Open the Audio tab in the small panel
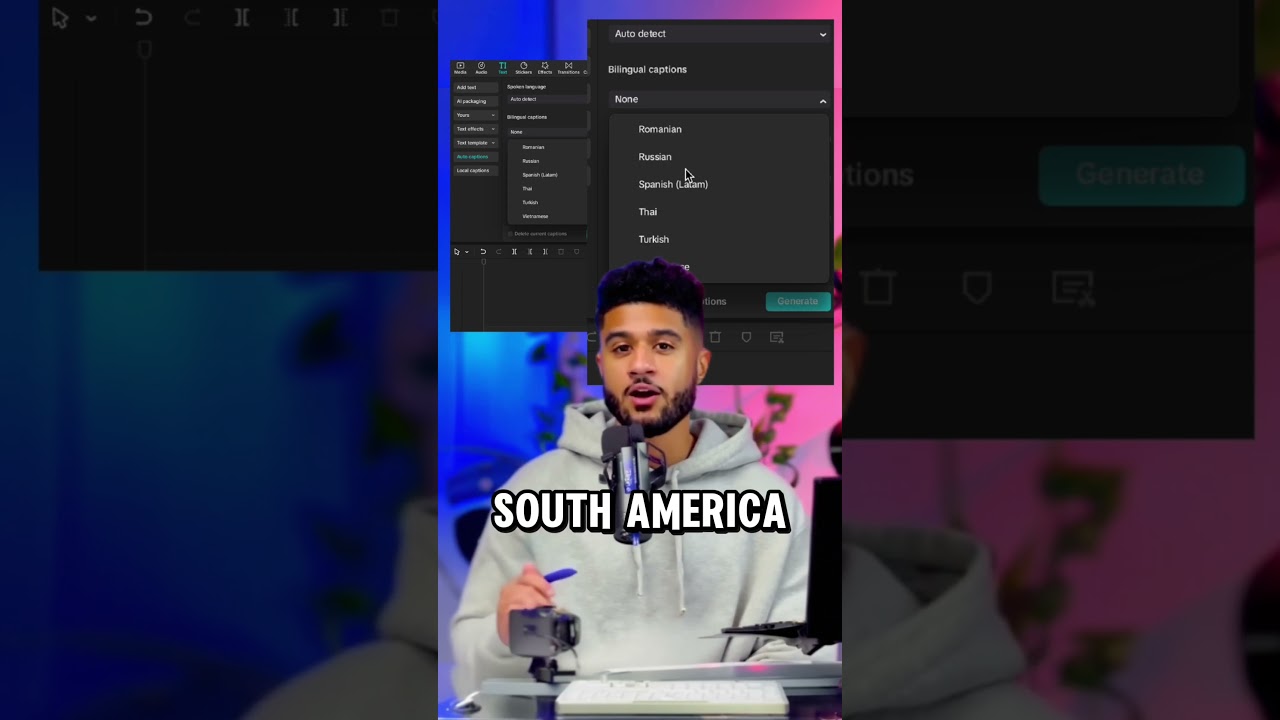This screenshot has height=720, width=1280. pyautogui.click(x=481, y=68)
